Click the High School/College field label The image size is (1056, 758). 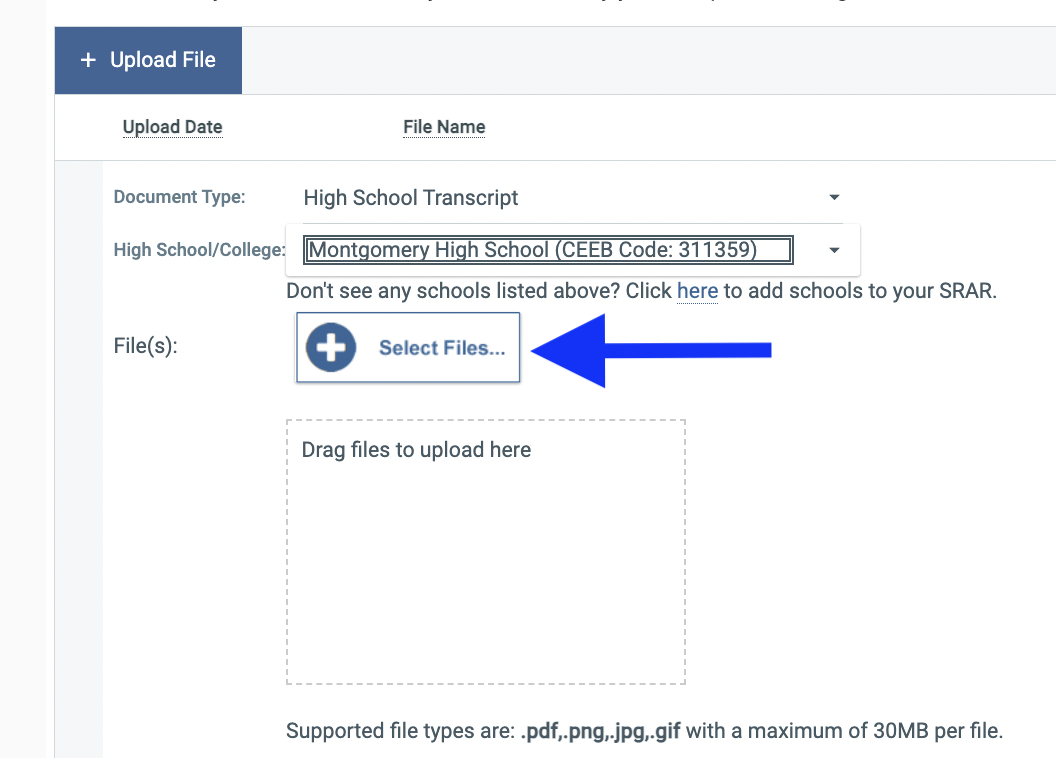(x=199, y=250)
